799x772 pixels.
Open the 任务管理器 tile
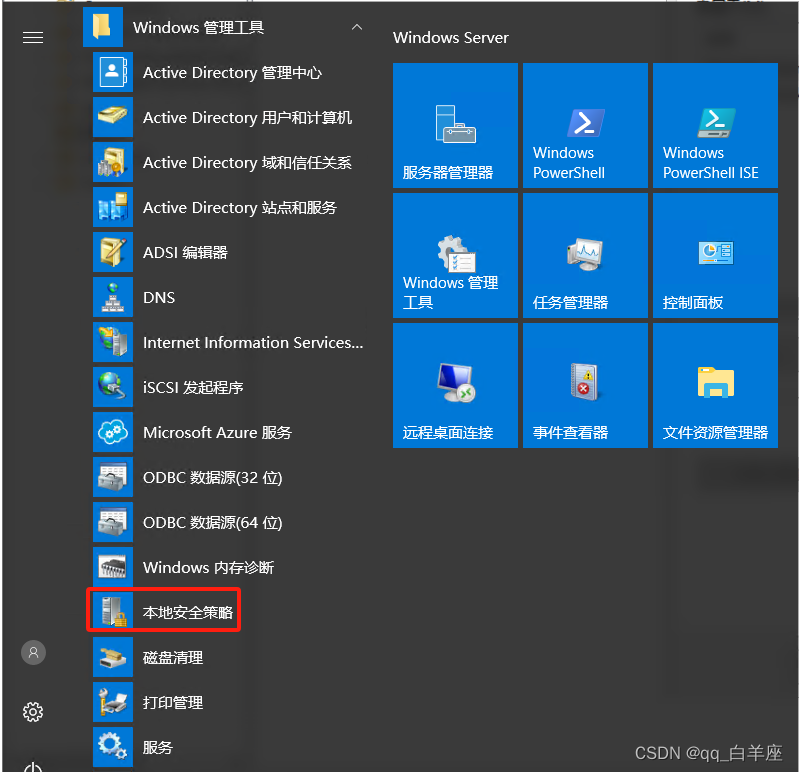pos(585,255)
